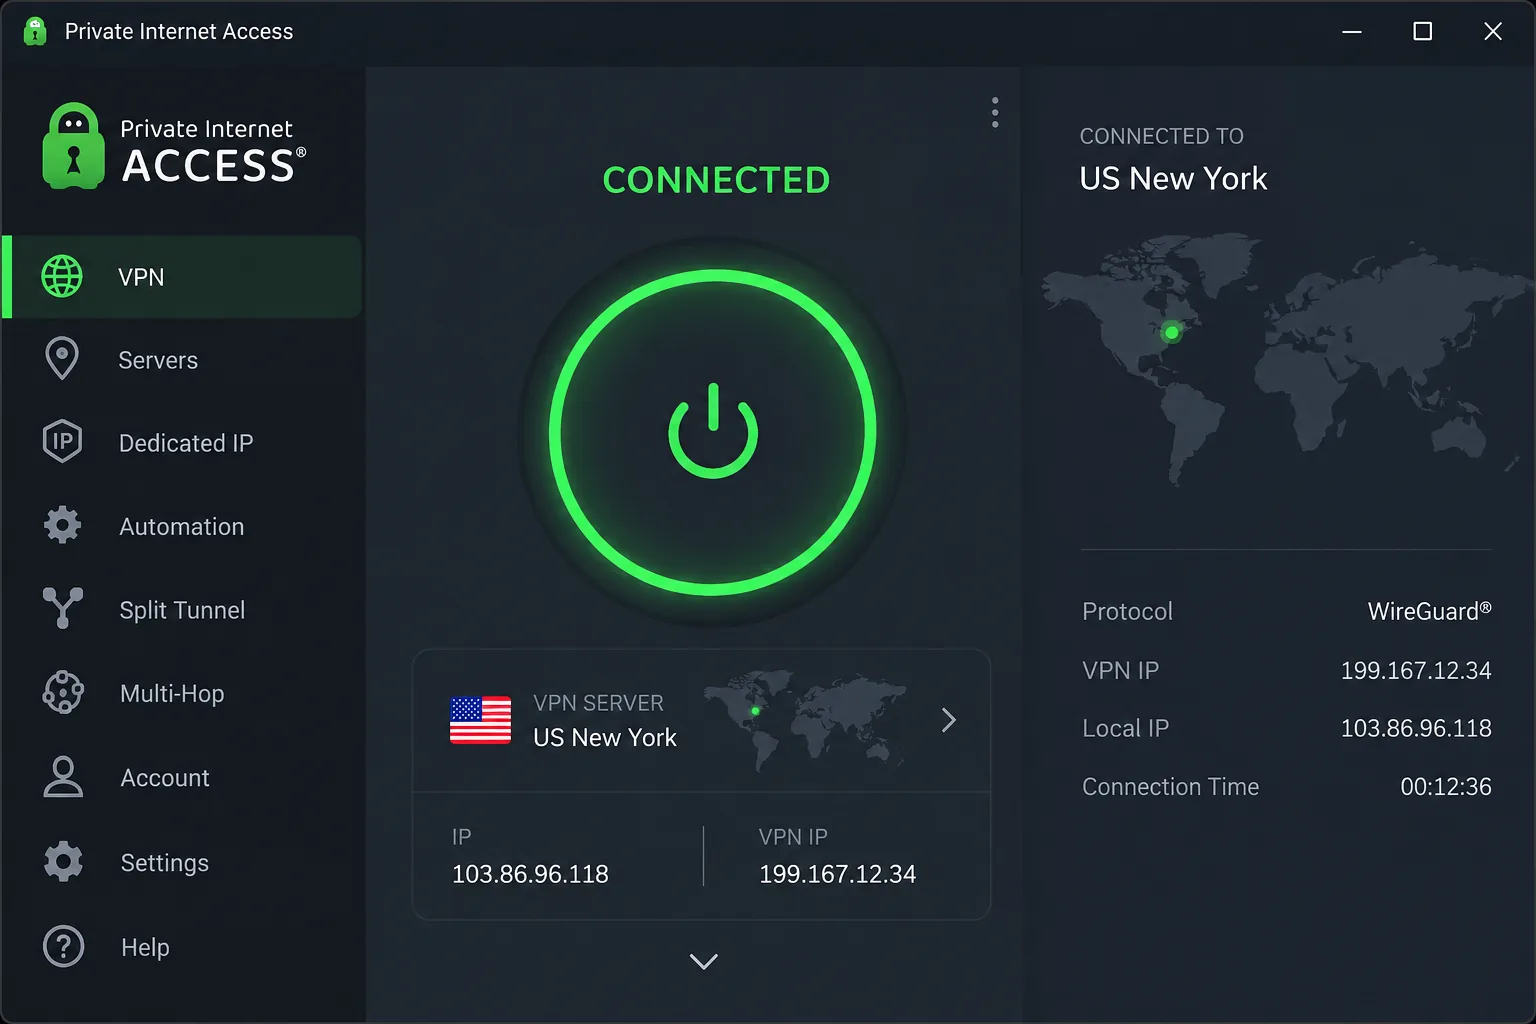Go to the Dedicated IP section
This screenshot has height=1024, width=1536.
click(x=182, y=443)
